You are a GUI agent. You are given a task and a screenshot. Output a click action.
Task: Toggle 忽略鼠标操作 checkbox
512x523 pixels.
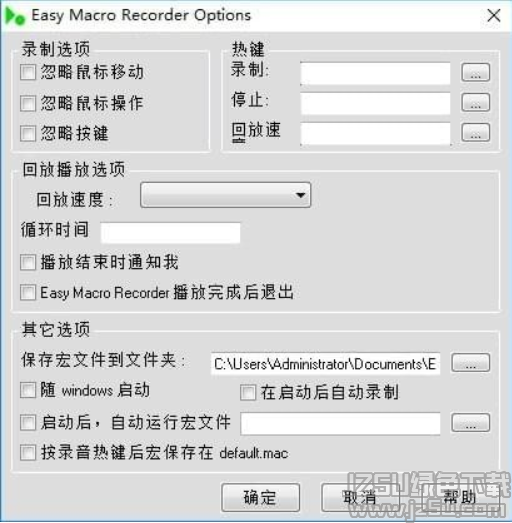point(28,103)
